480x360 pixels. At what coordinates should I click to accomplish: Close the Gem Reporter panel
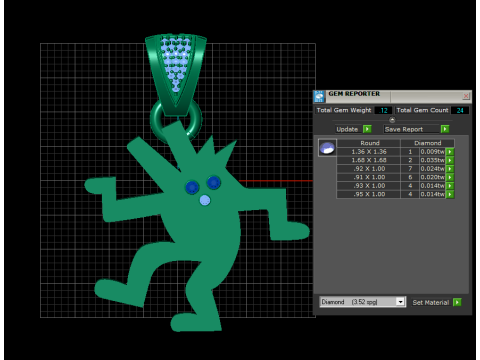[x=466, y=96]
